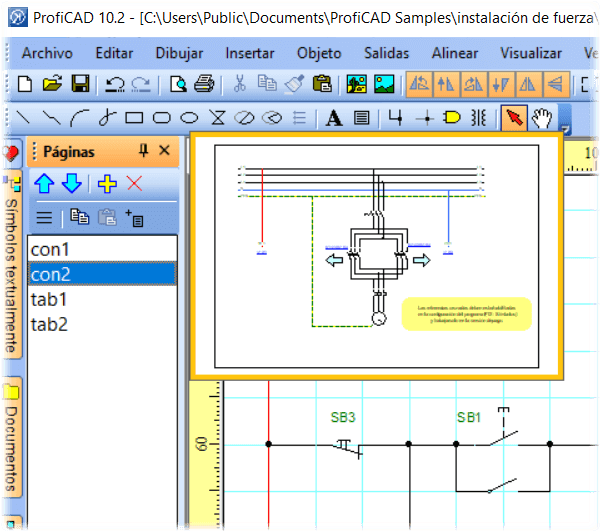This screenshot has width=601, height=532.
Task: Click the Print icon
Action: tap(204, 84)
